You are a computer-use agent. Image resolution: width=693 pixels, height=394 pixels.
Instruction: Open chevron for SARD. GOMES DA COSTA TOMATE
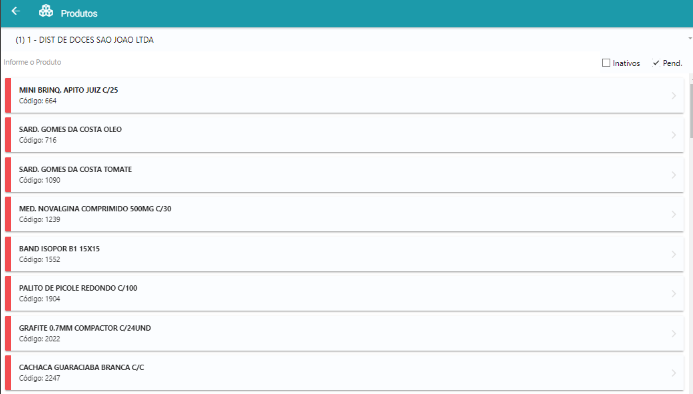coord(674,175)
